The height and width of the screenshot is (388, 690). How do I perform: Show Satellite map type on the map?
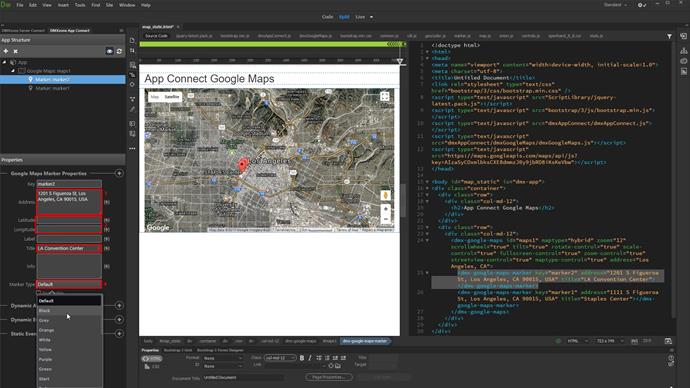pyautogui.click(x=172, y=97)
